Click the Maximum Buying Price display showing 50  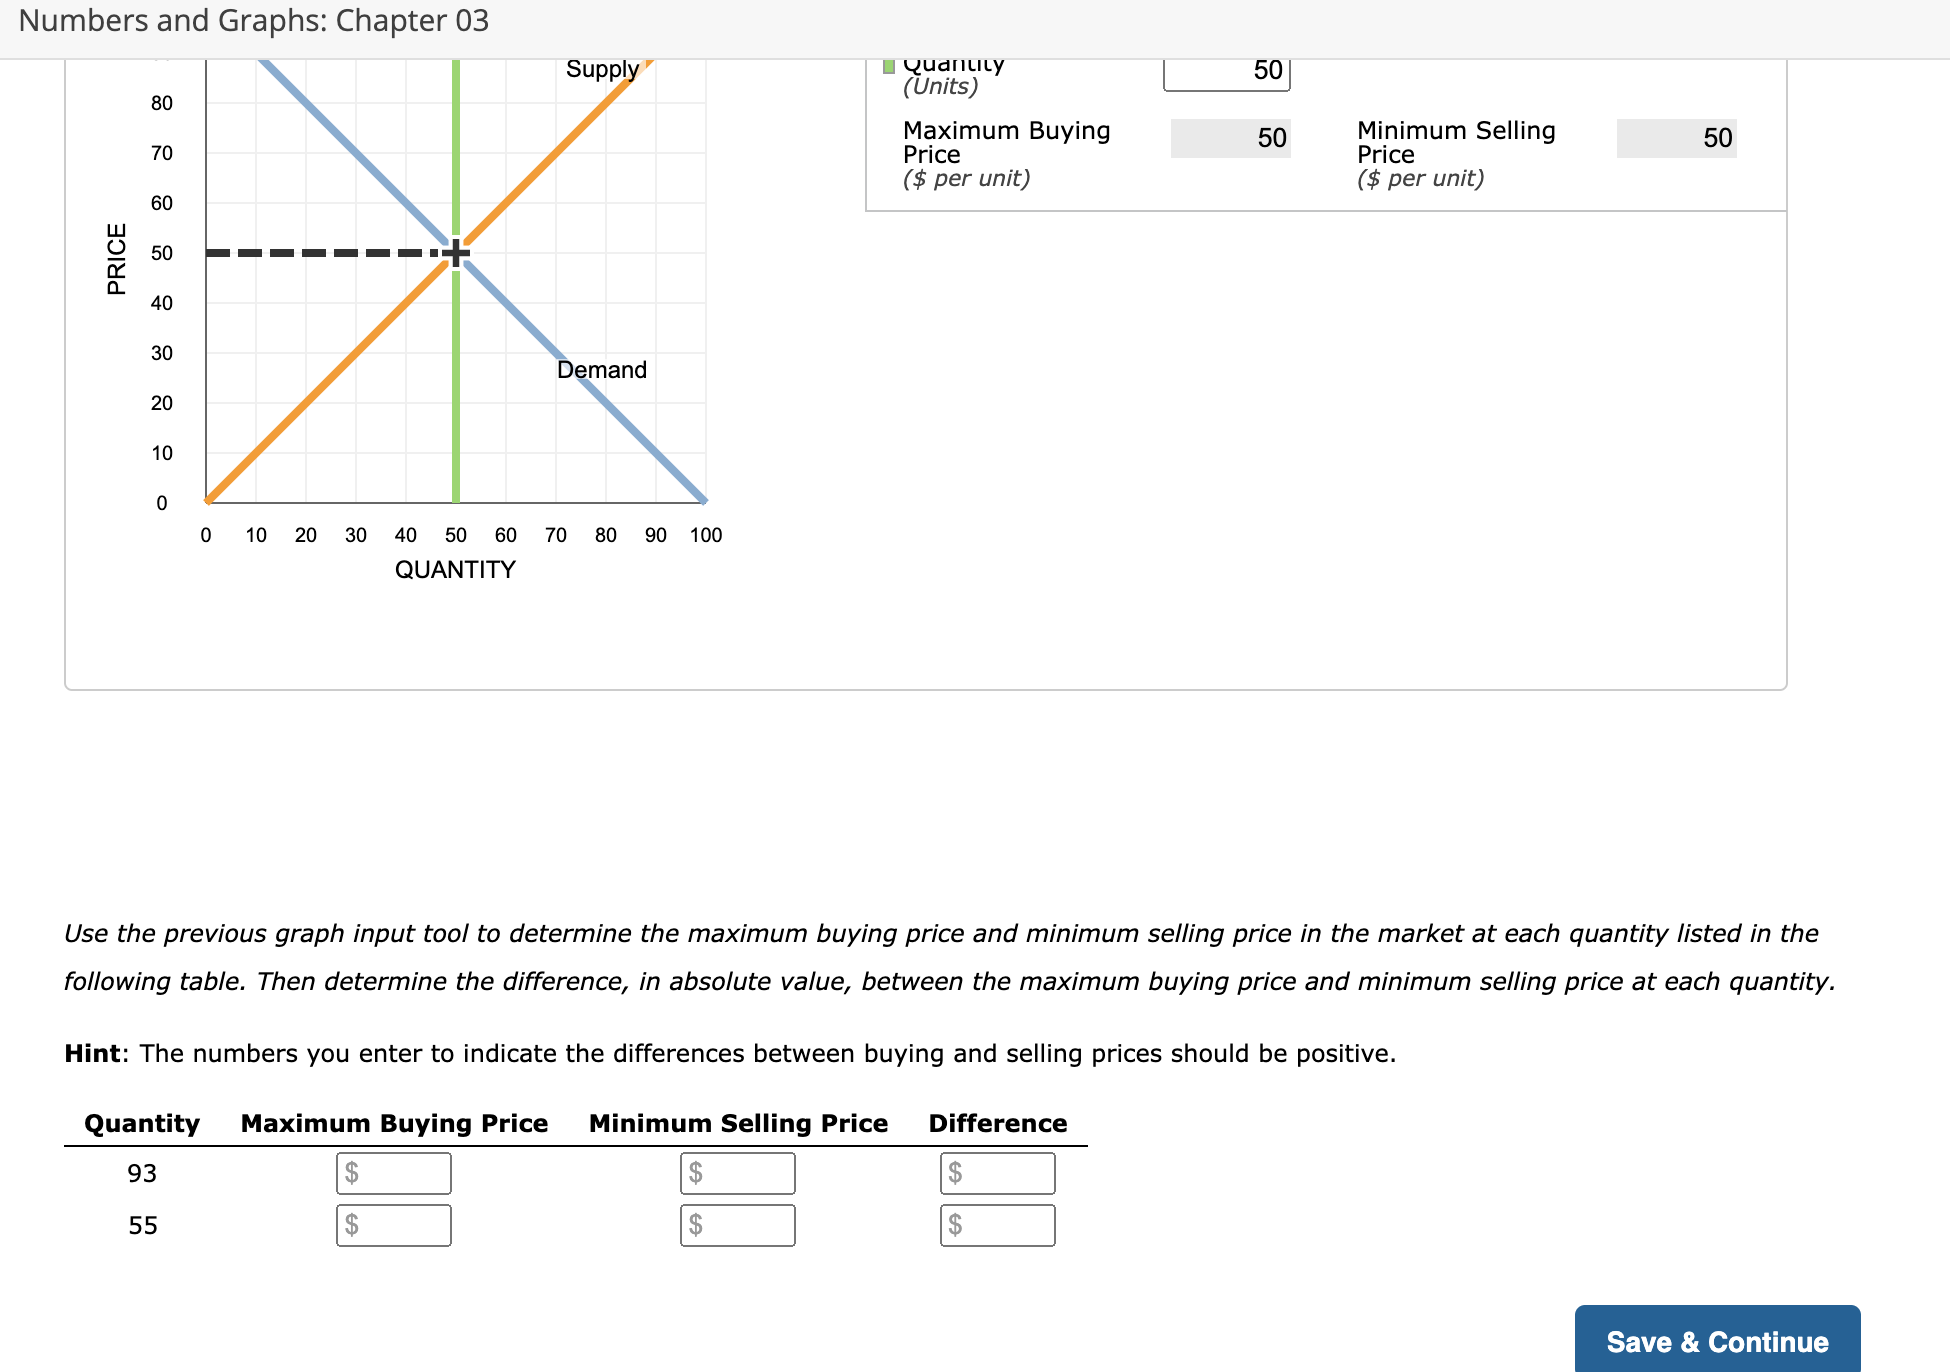[1231, 138]
